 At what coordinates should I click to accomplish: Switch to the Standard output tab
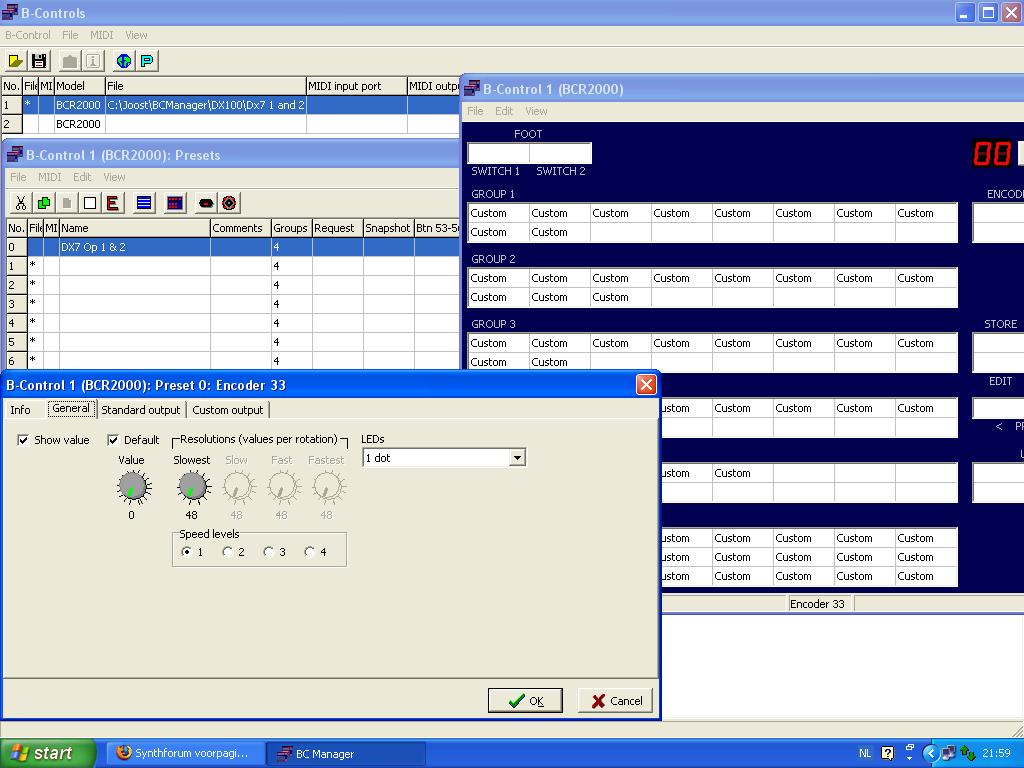(x=140, y=409)
